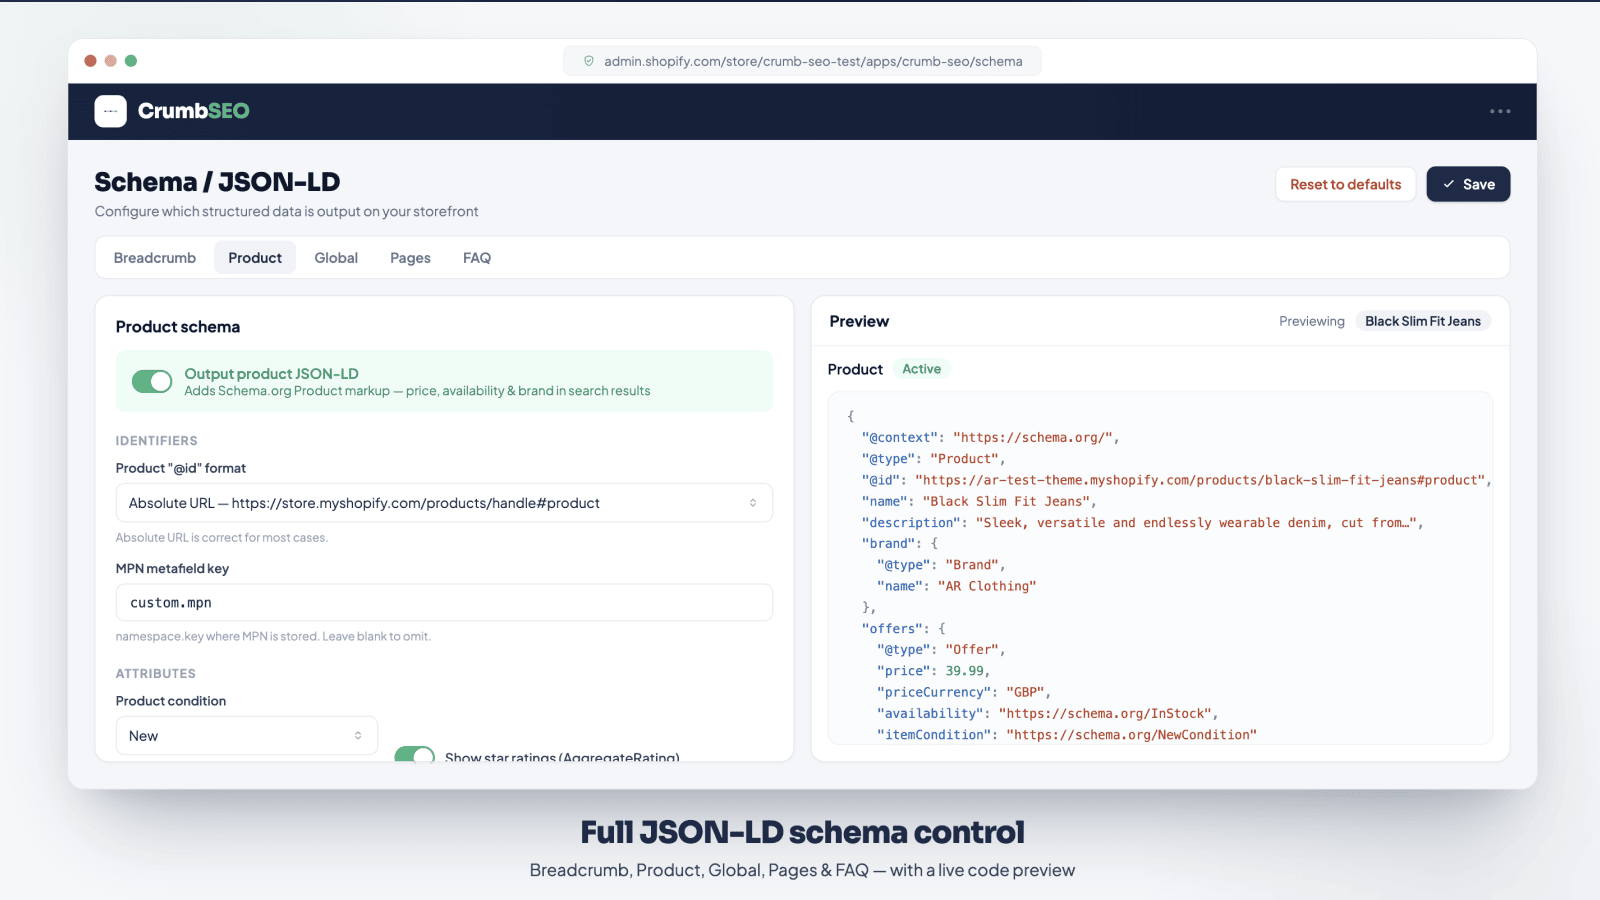1600x900 pixels.
Task: Click the "name": "Black Slim Fit Jeans" line
Action: (979, 502)
